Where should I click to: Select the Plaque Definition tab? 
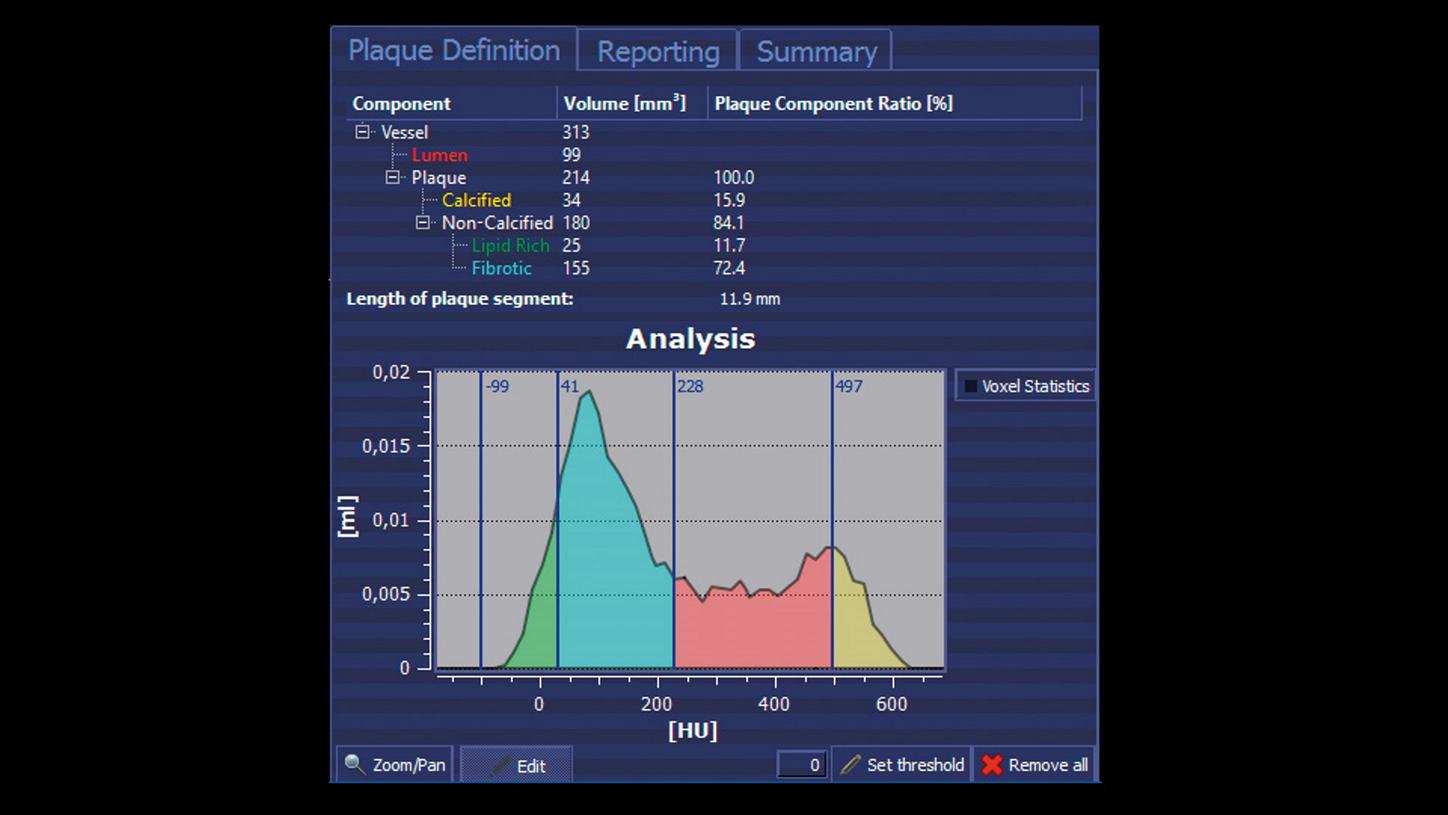click(x=454, y=51)
